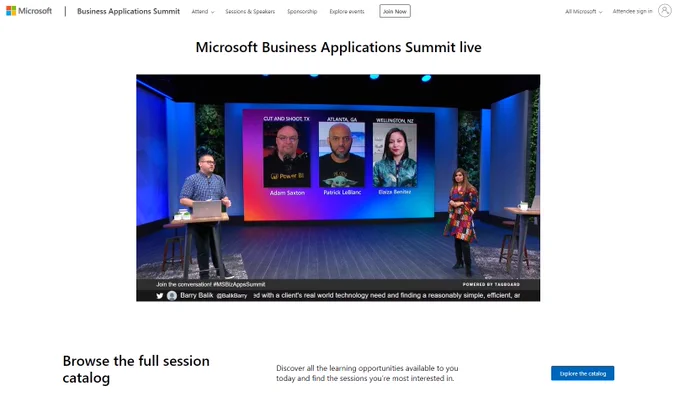Click the 'Browse the full session catalog' heading

click(x=136, y=369)
